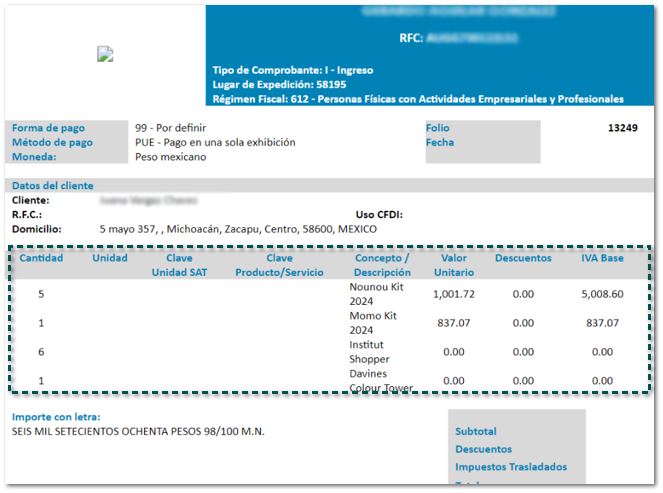Click the 'Importe con letra:' label
This screenshot has width=663, height=493.
tap(56, 417)
